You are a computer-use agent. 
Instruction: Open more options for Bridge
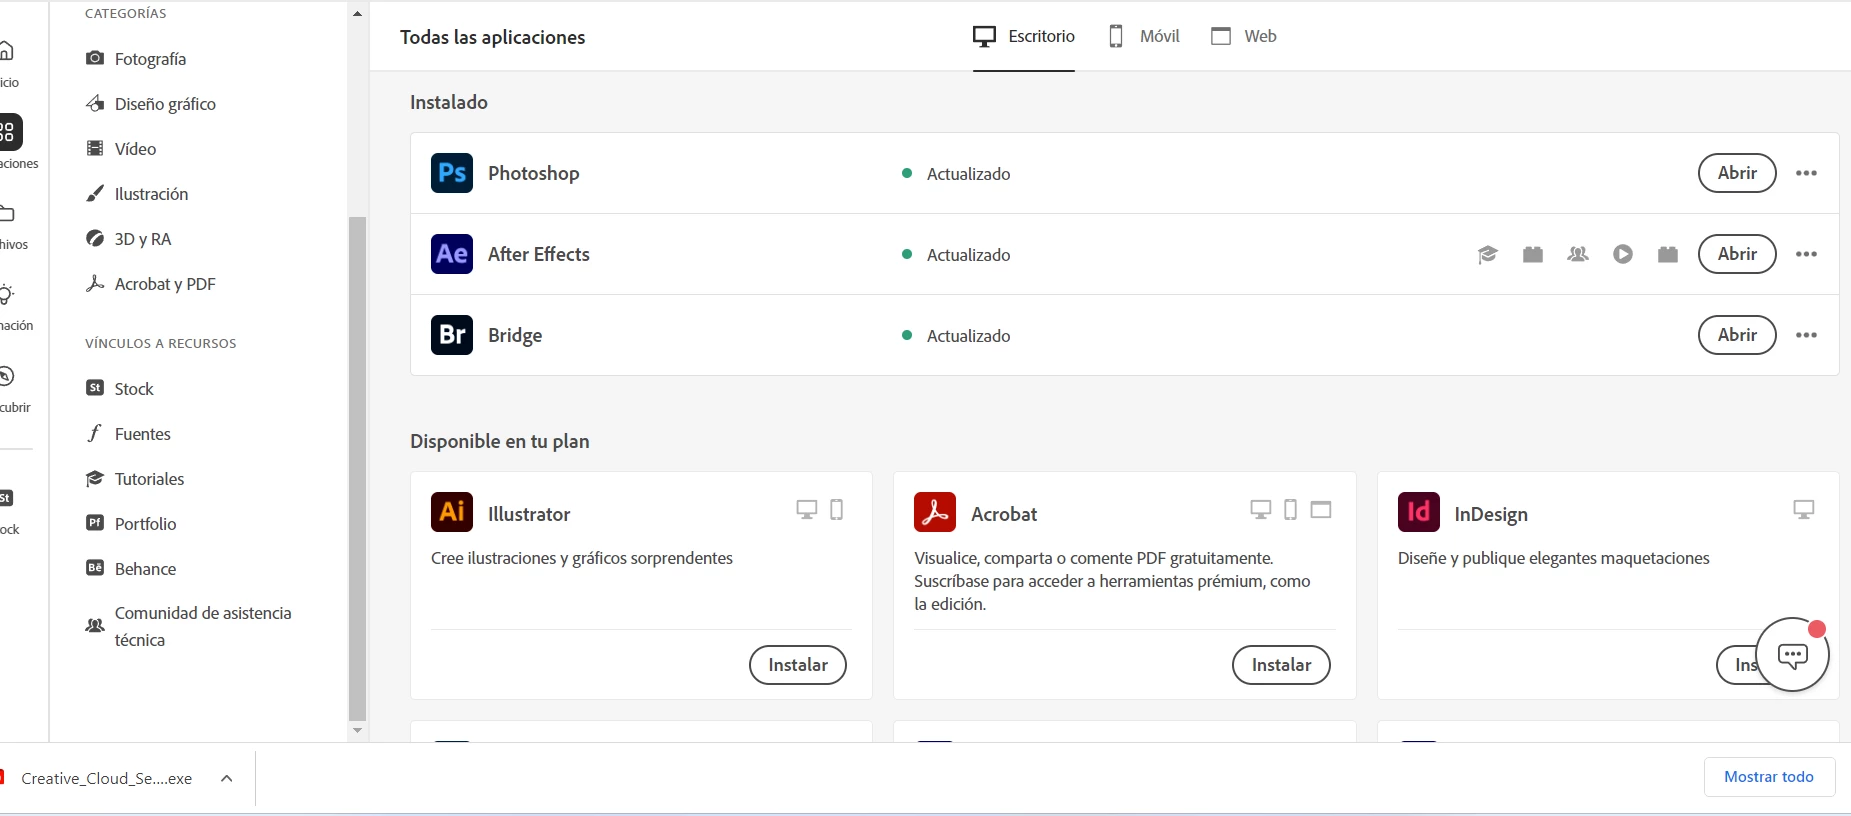(1806, 335)
